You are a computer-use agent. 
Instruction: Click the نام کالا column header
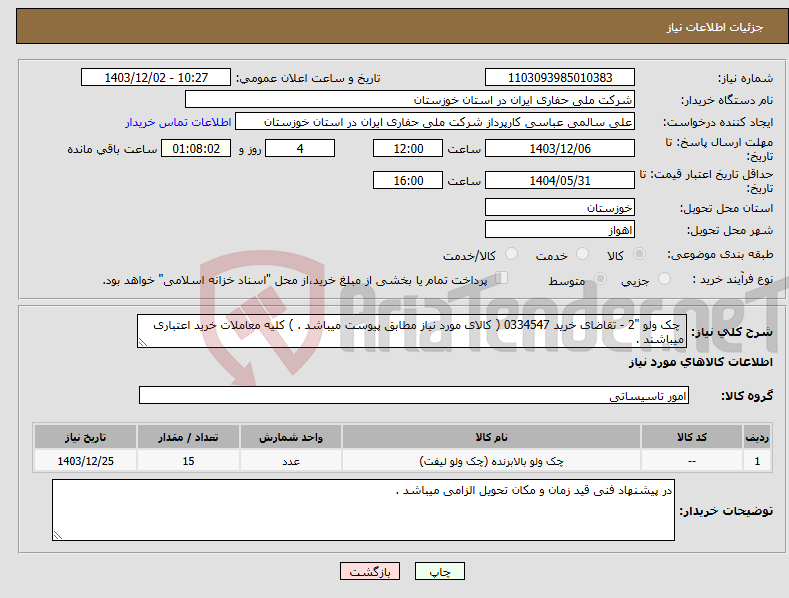click(491, 437)
